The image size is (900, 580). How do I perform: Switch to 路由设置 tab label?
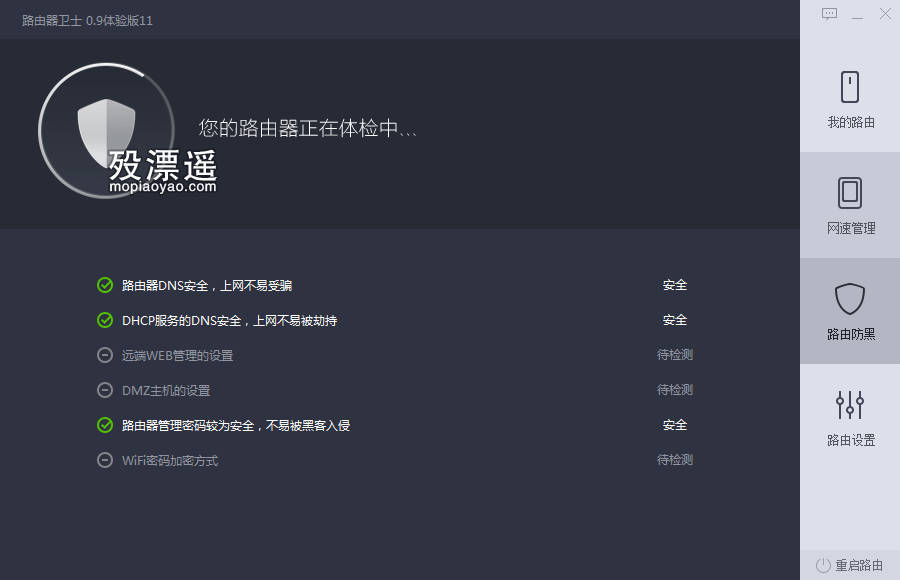click(x=851, y=440)
